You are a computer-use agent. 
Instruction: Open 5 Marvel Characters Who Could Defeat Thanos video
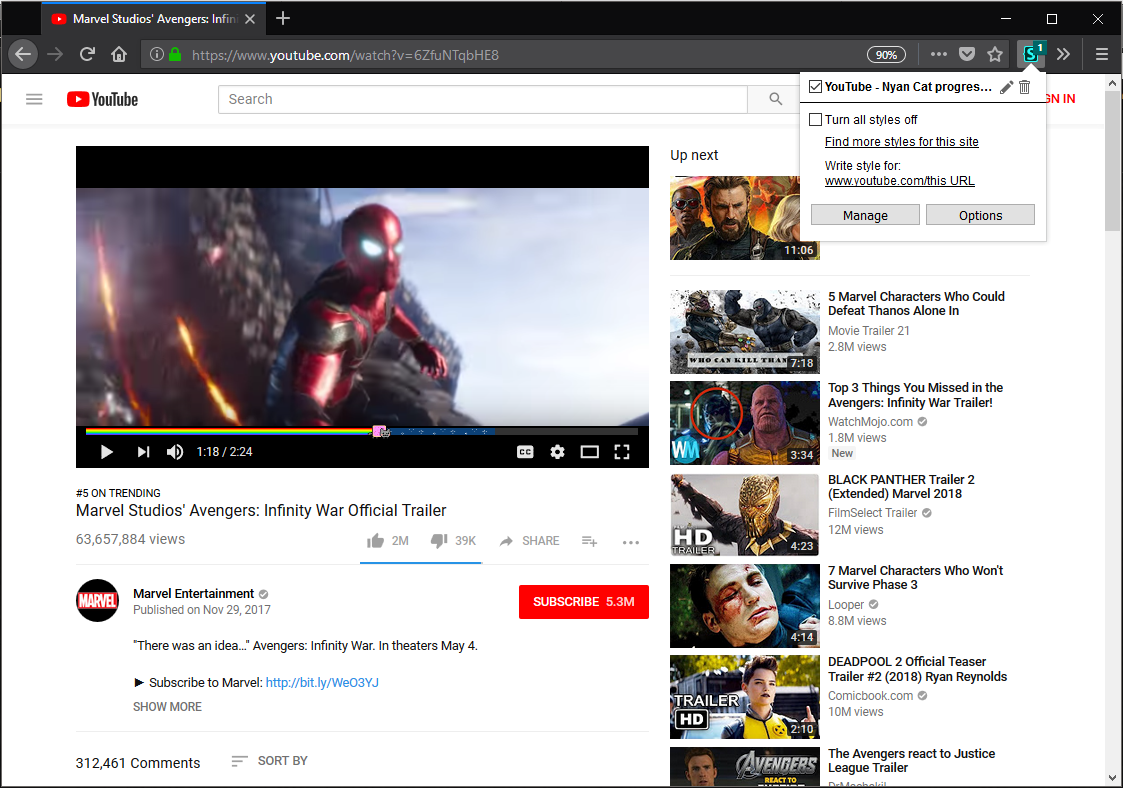(x=916, y=304)
